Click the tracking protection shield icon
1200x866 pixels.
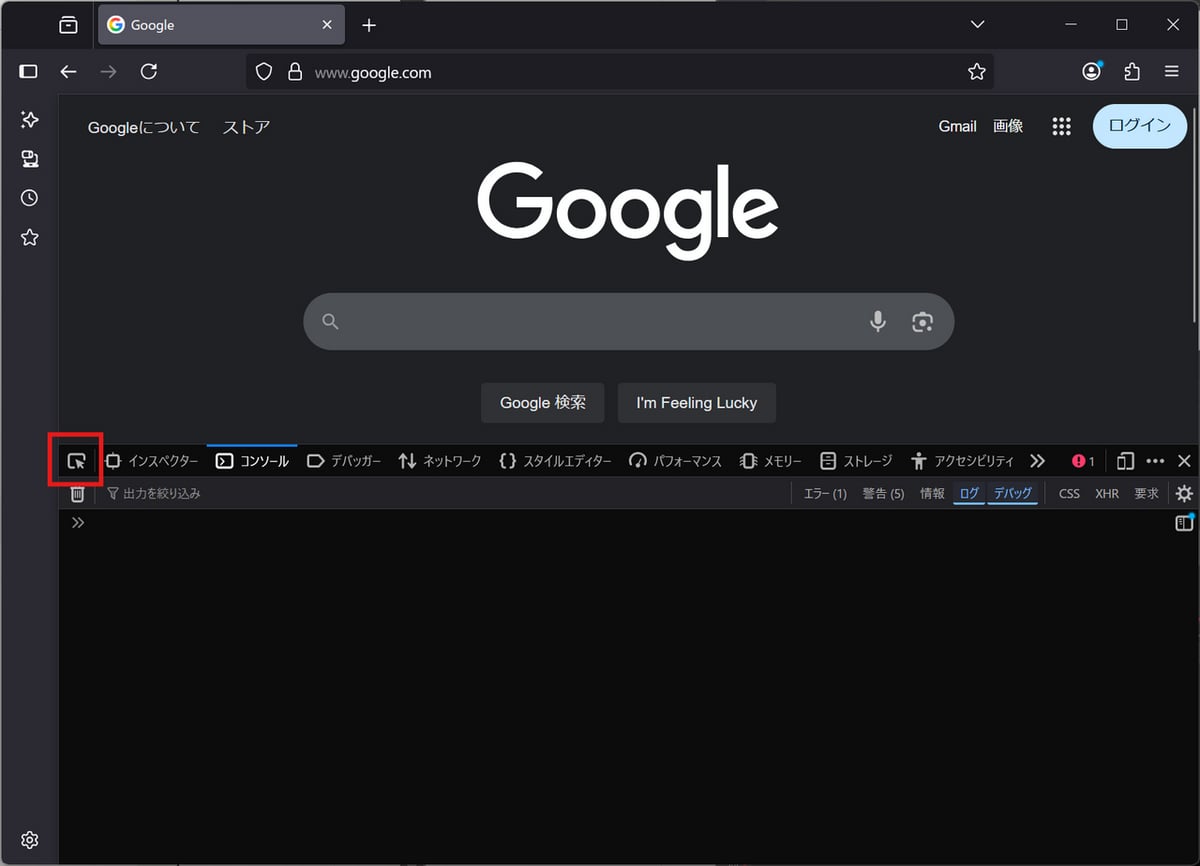[264, 72]
